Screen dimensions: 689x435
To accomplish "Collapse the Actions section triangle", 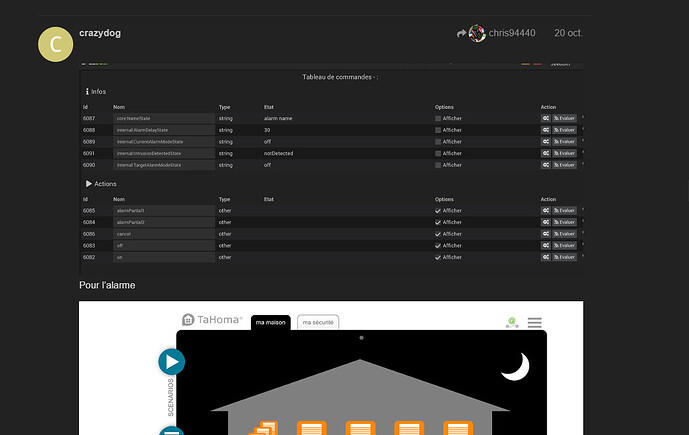I will coord(89,184).
